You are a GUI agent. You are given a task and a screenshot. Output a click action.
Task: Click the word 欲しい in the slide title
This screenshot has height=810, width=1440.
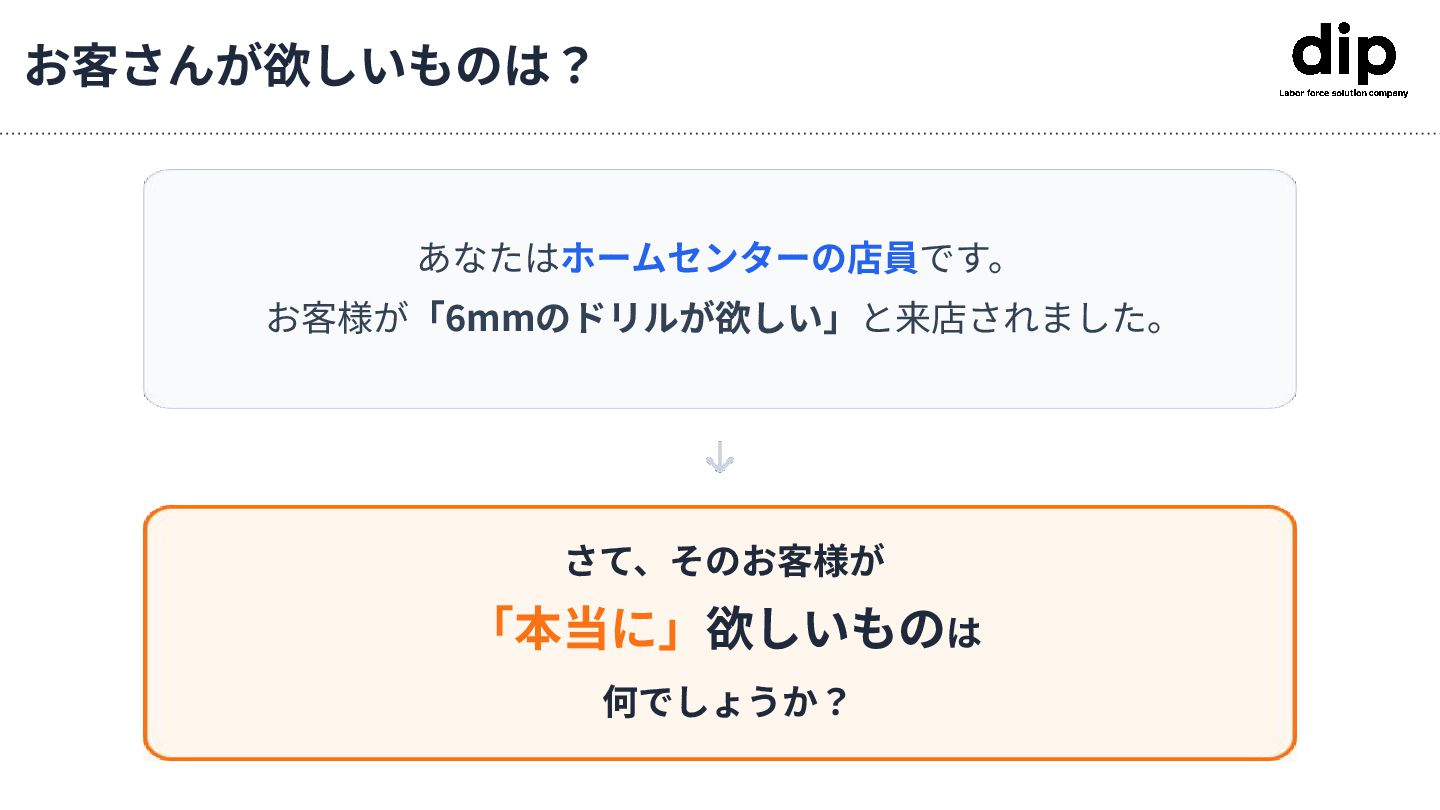(x=316, y=66)
